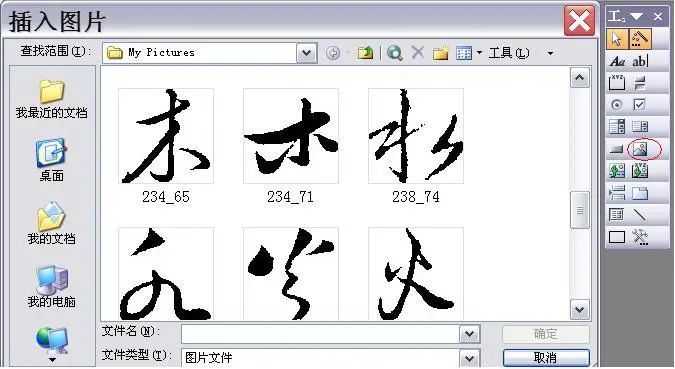Select thumbnail 234_71

[291, 136]
